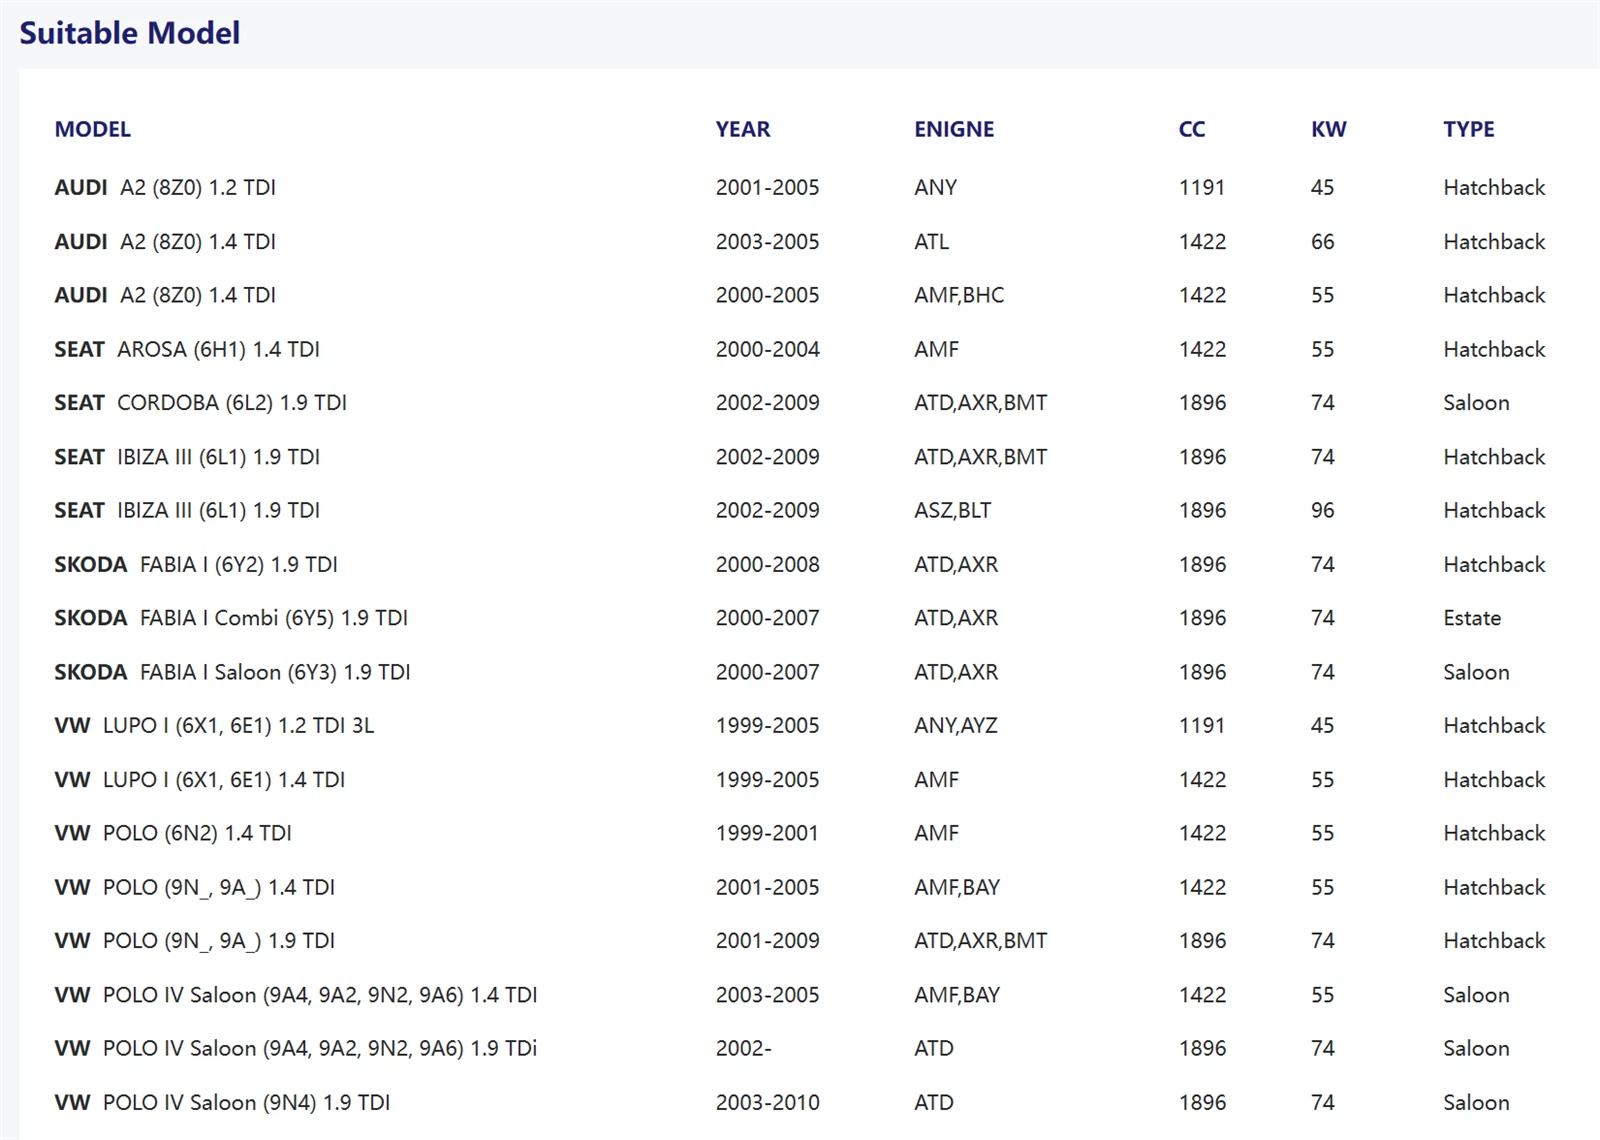Click 'ASZ,BLT' engine cell
The height and width of the screenshot is (1140, 1600).
tap(952, 510)
